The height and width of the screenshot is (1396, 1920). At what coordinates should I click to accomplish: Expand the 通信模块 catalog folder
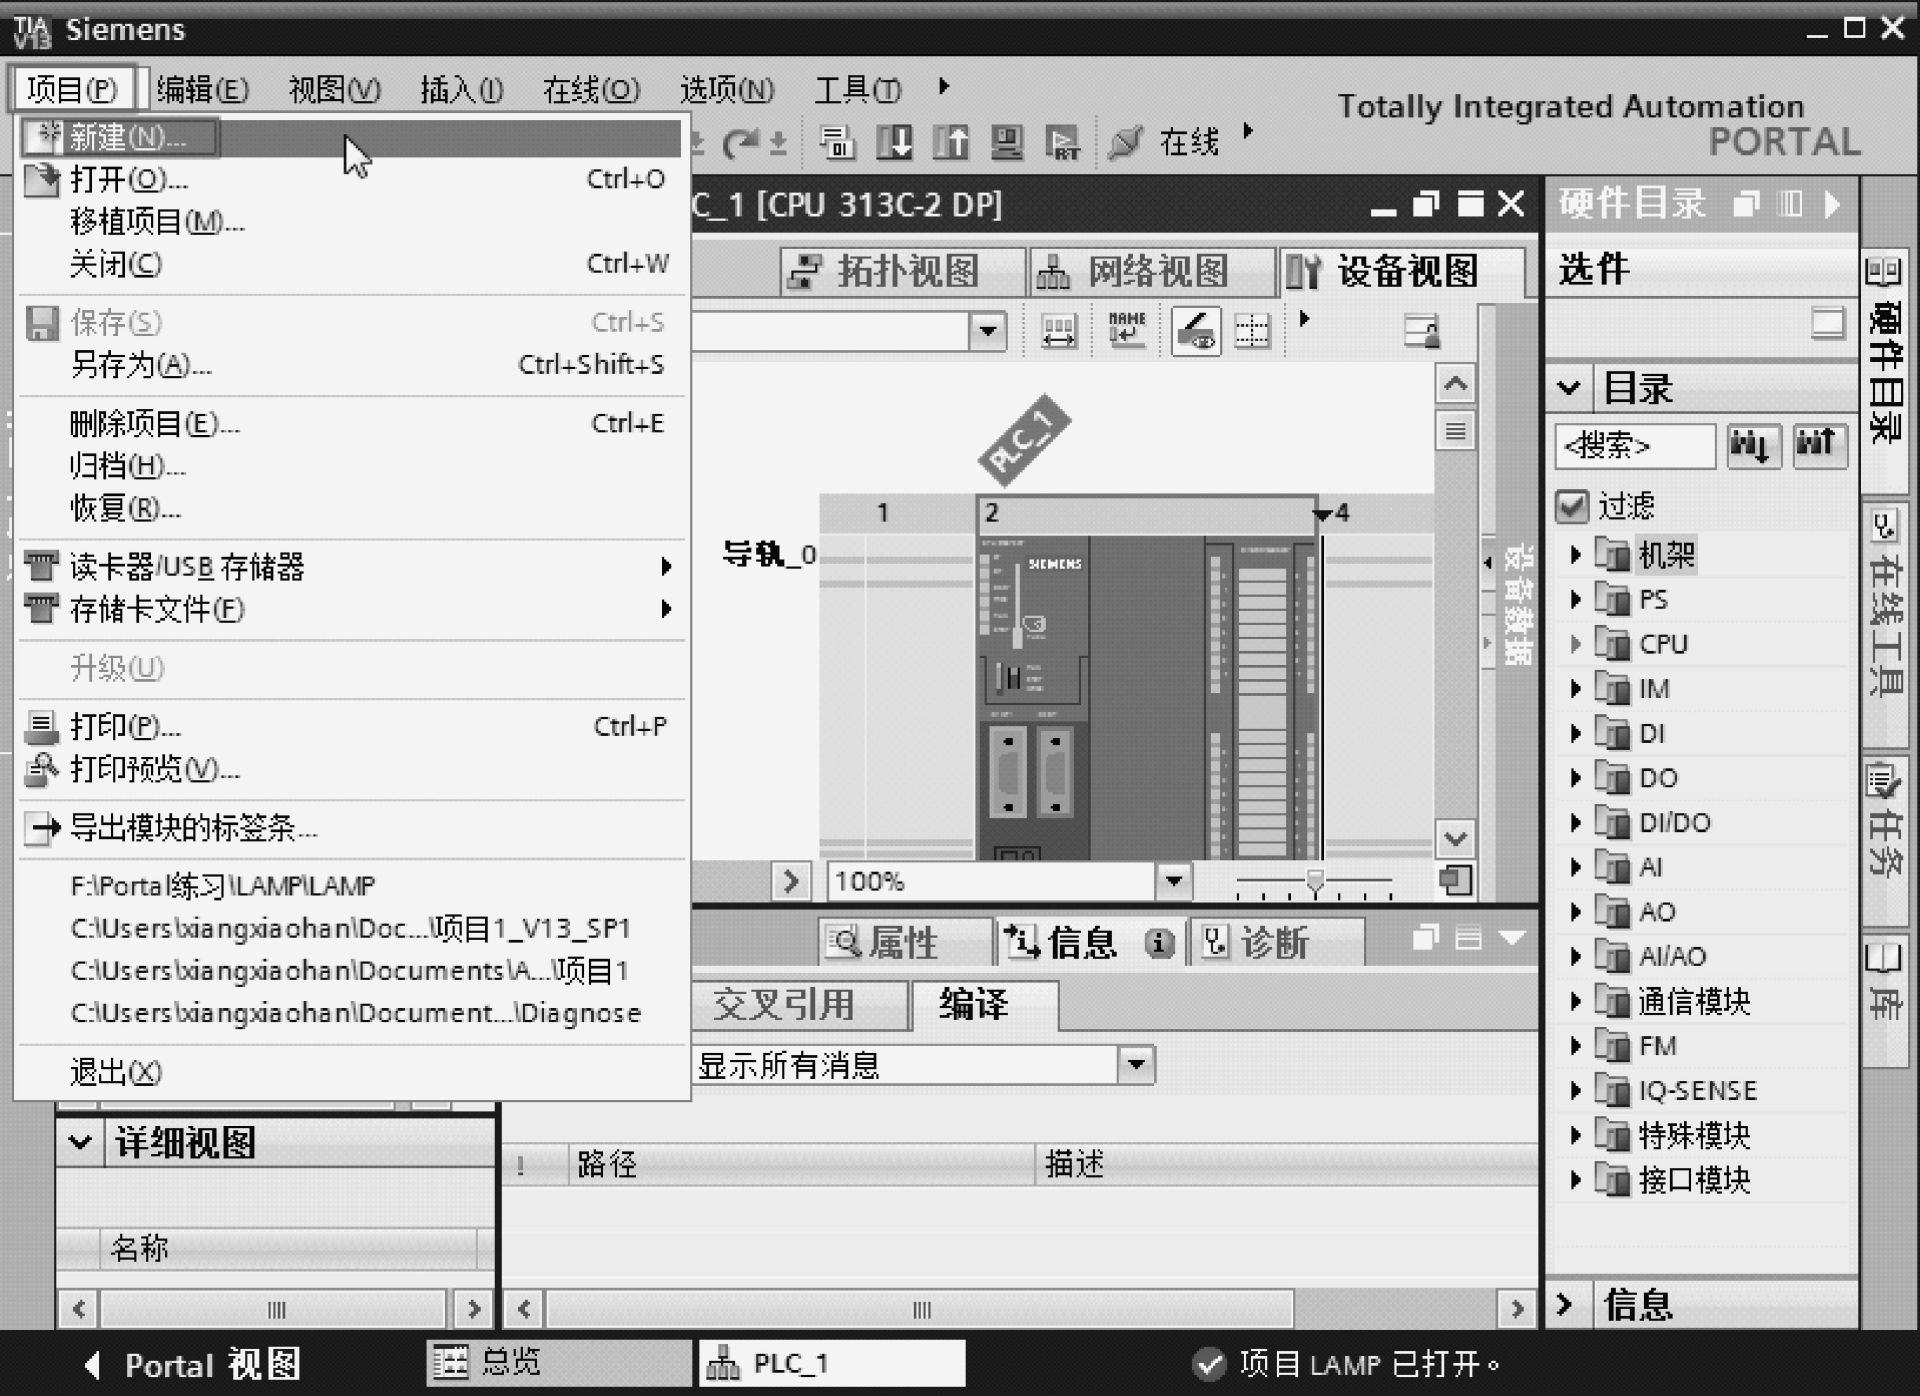pyautogui.click(x=1576, y=1001)
